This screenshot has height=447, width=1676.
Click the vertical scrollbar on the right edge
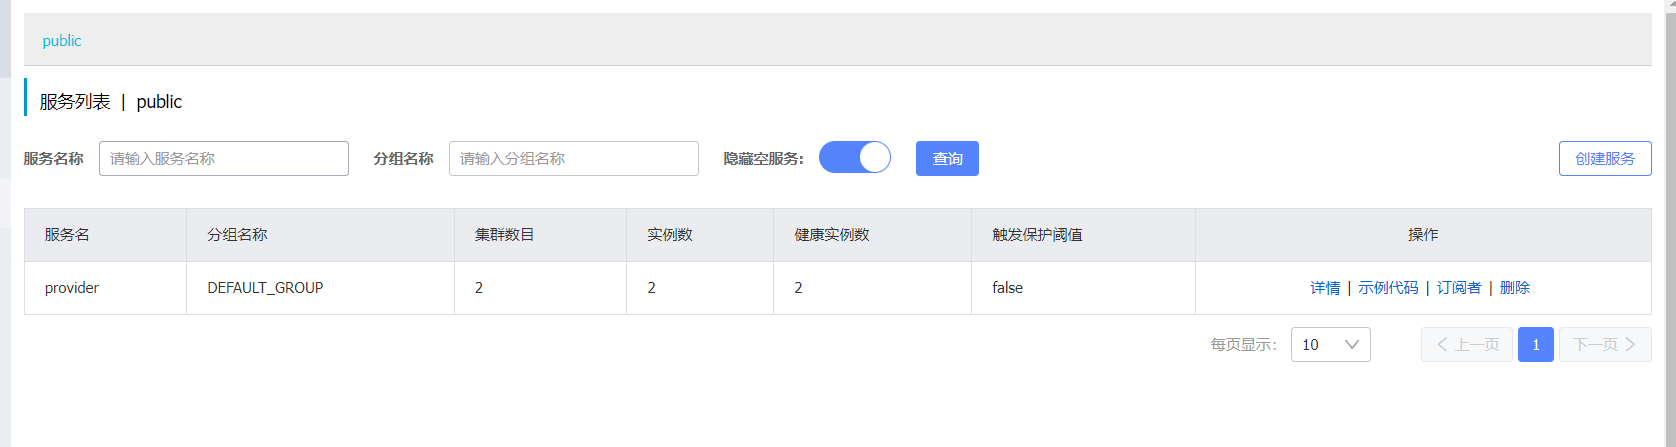coord(1669,200)
